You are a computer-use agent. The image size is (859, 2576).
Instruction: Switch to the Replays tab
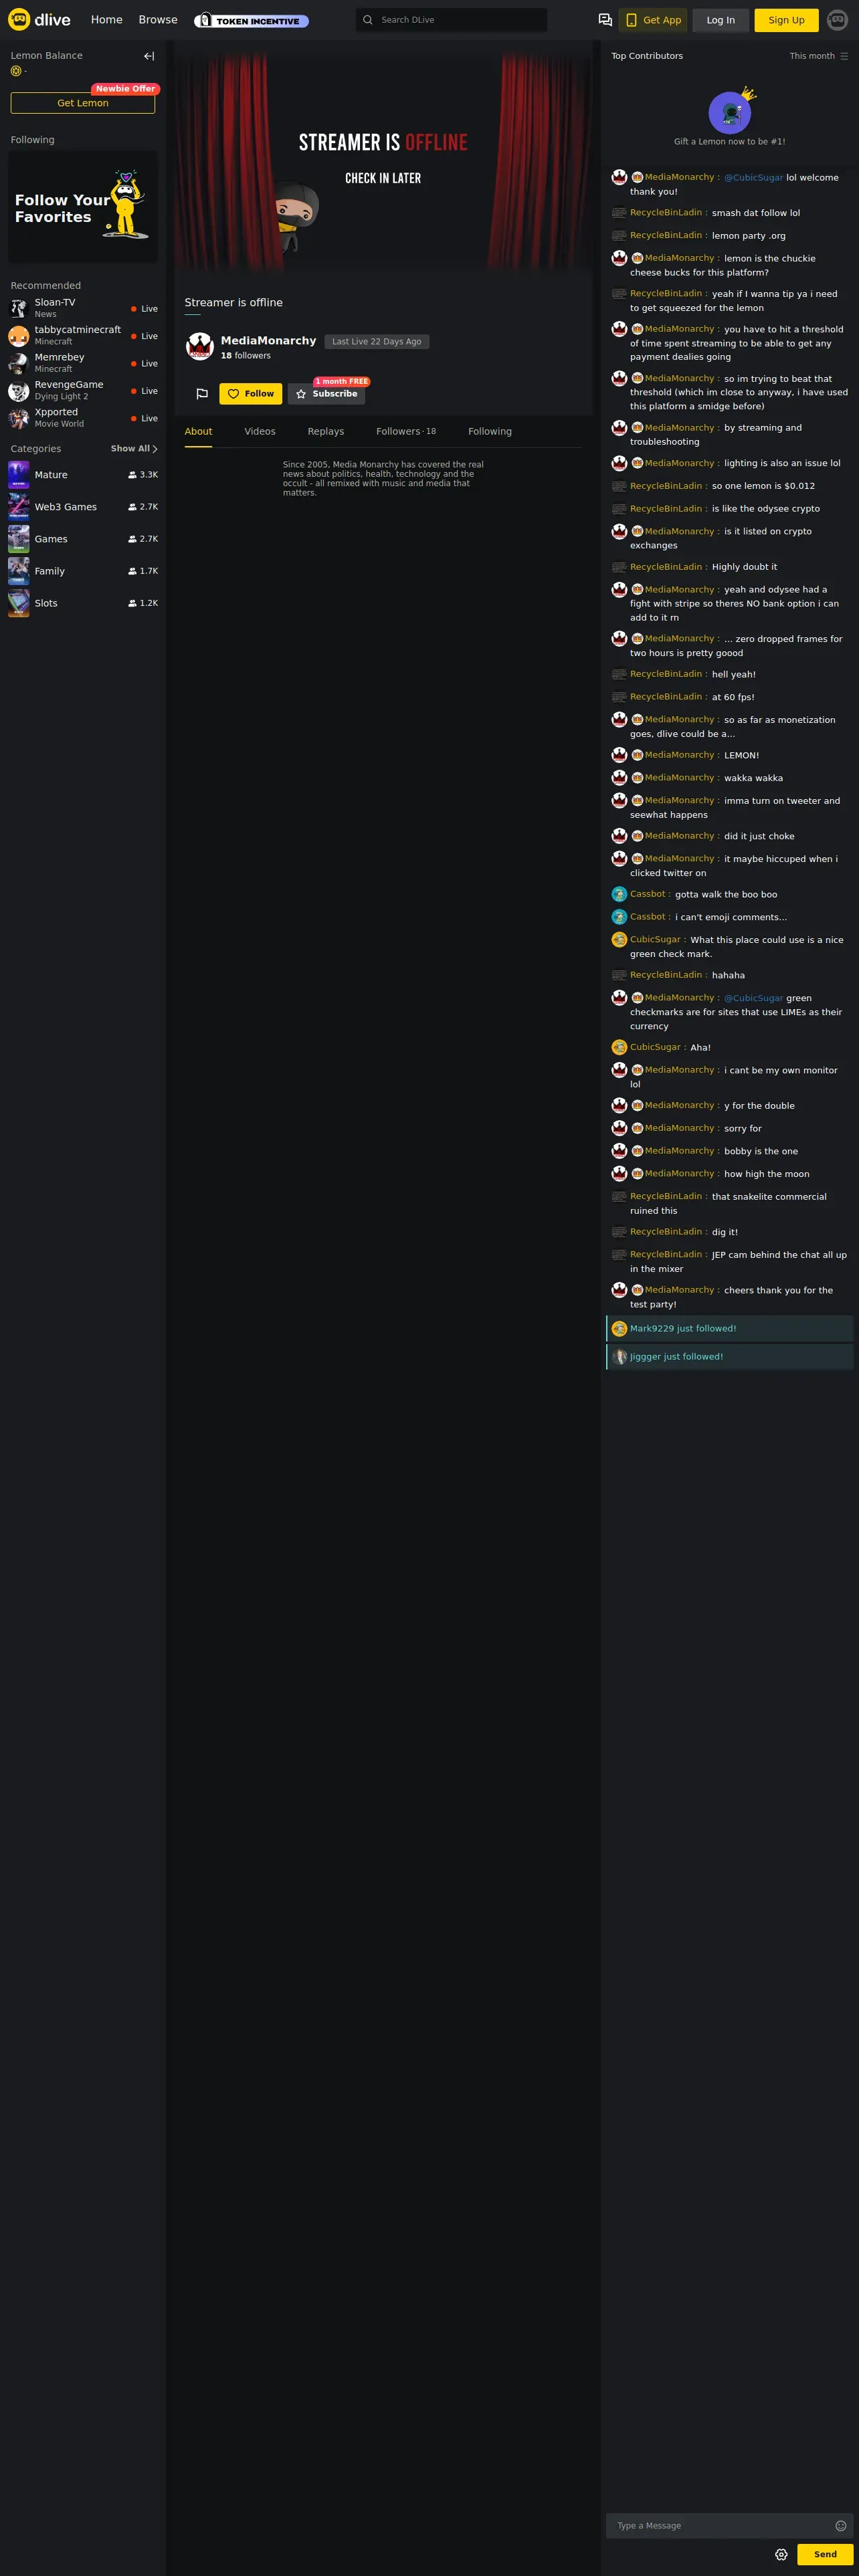[326, 431]
